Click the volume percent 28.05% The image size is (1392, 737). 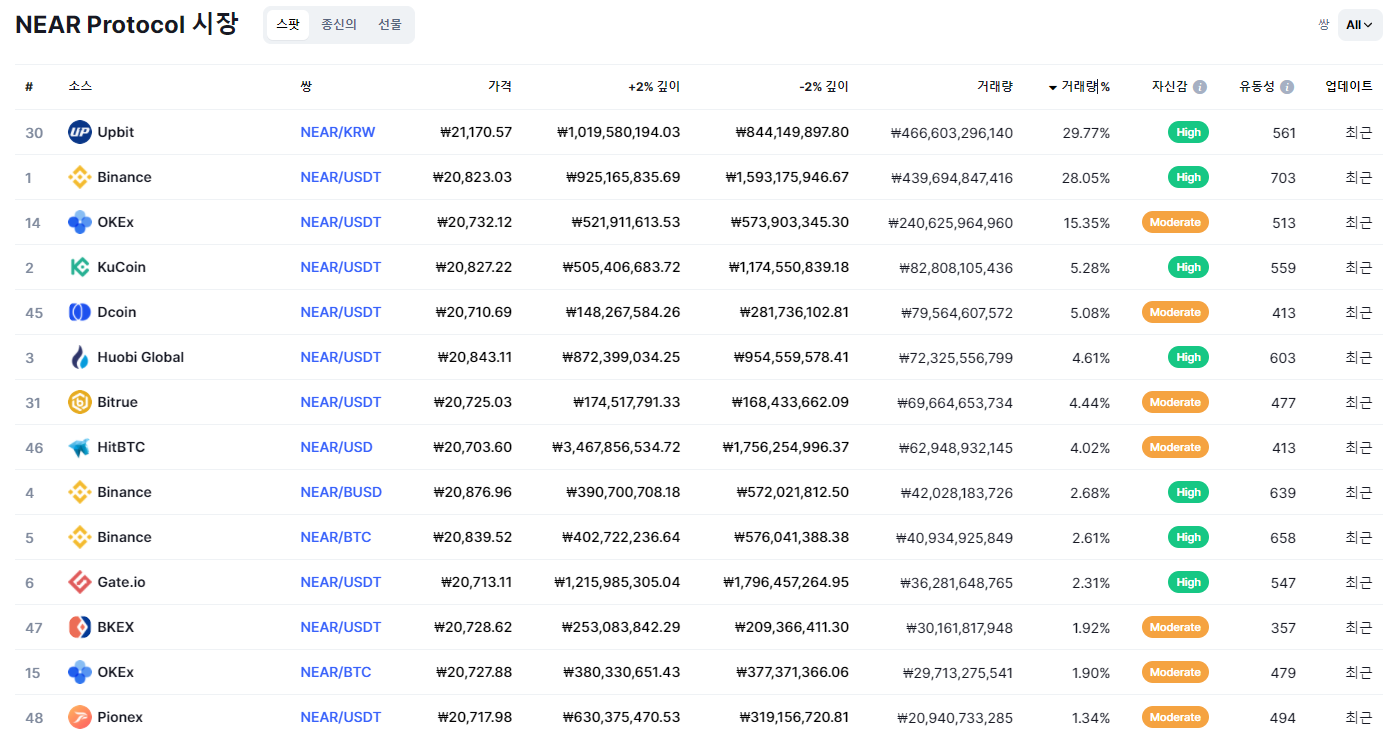tap(1087, 177)
